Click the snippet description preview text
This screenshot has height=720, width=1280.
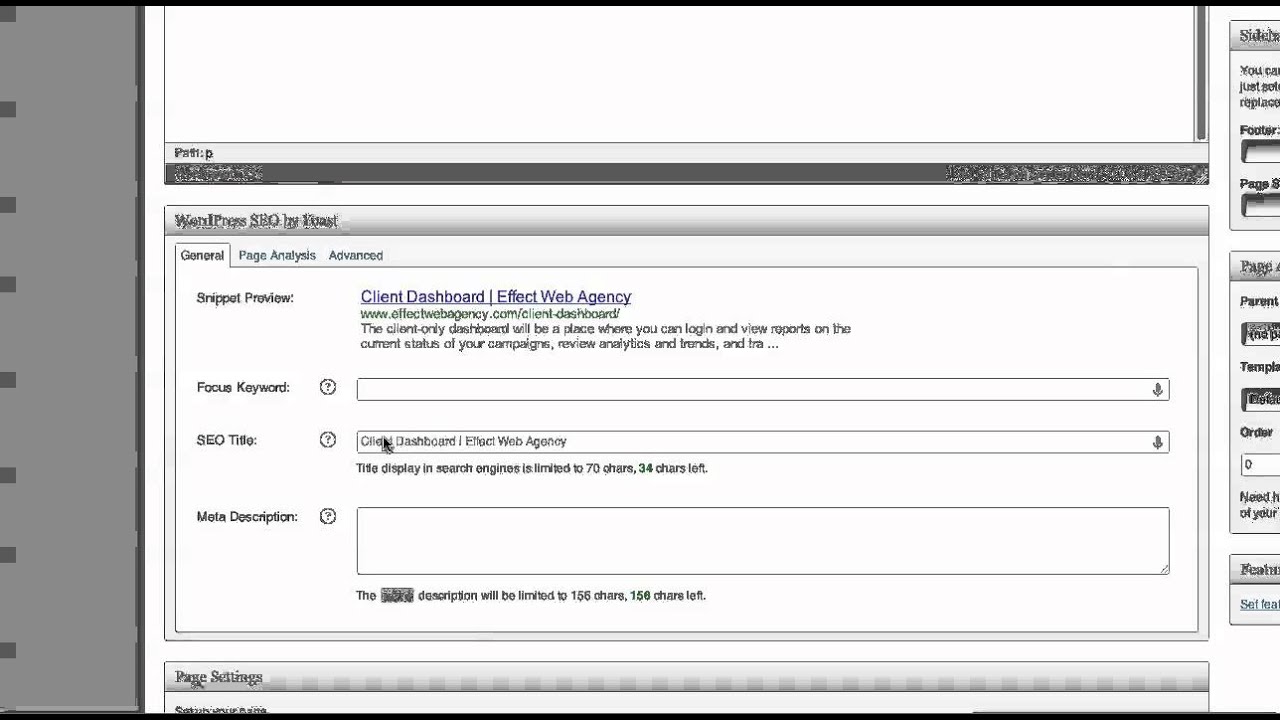[x=605, y=336]
